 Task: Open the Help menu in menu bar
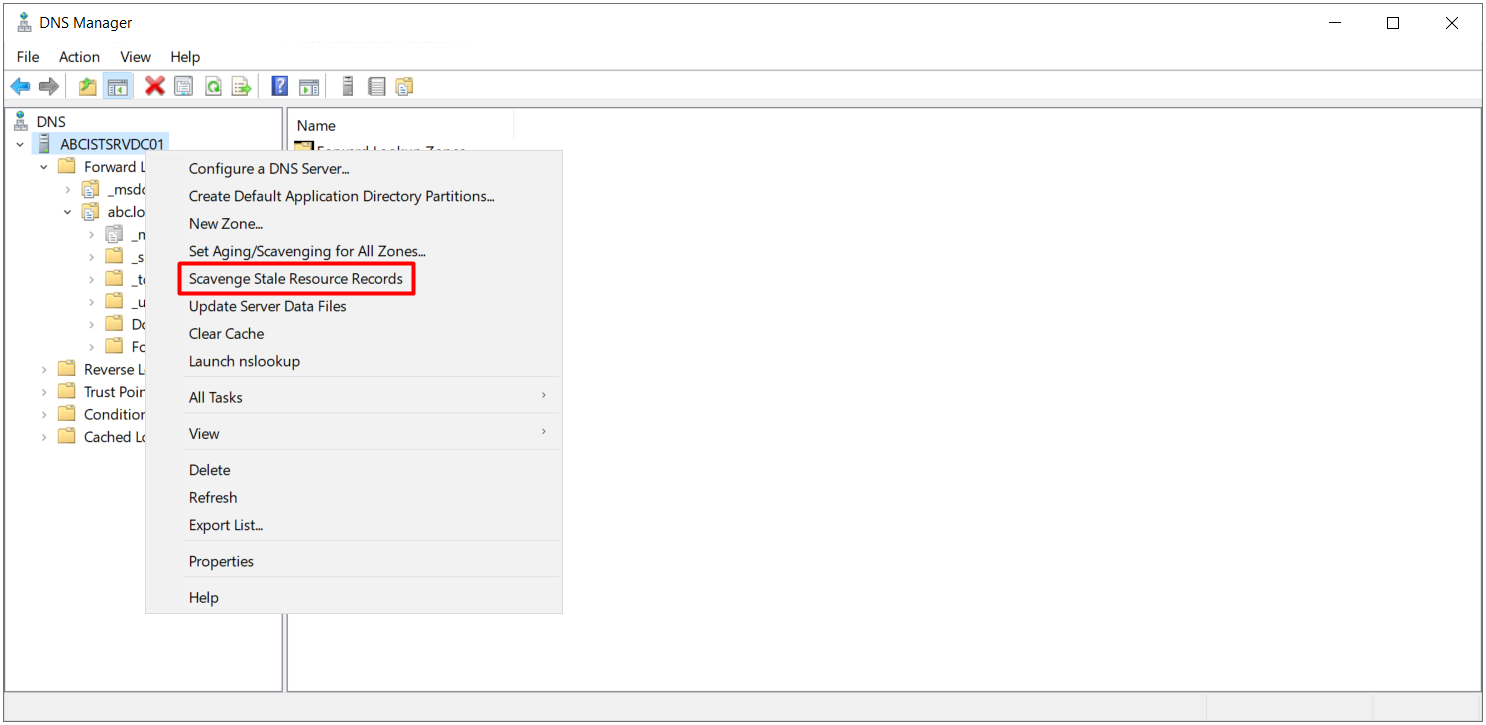pos(185,57)
